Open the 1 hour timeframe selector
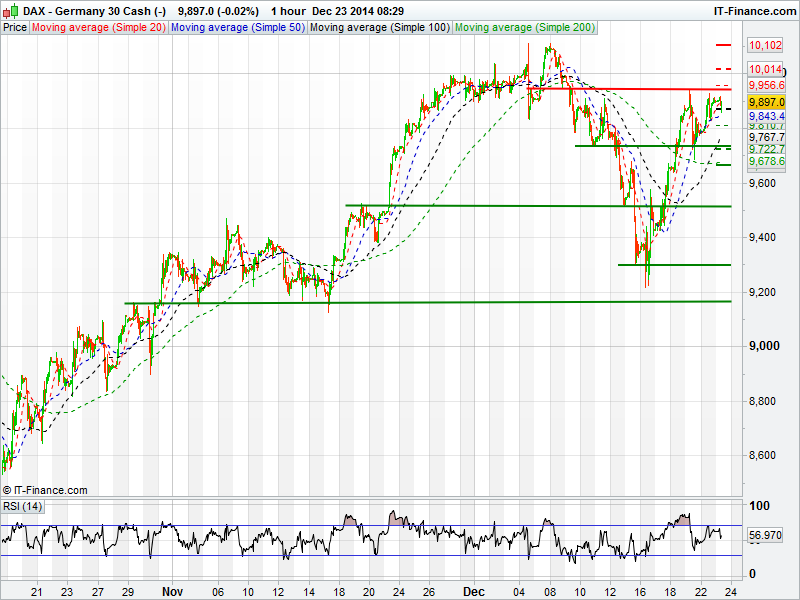Screen dimensions: 800x600 point(286,10)
